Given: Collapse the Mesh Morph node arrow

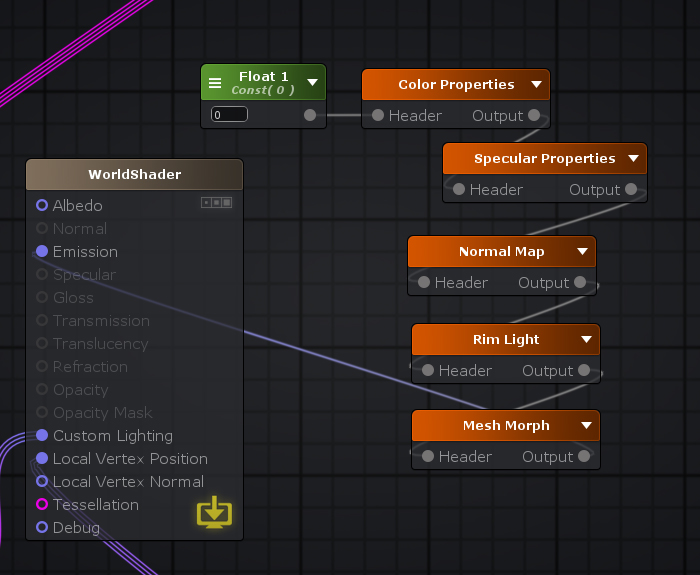Looking at the screenshot, I should (587, 425).
